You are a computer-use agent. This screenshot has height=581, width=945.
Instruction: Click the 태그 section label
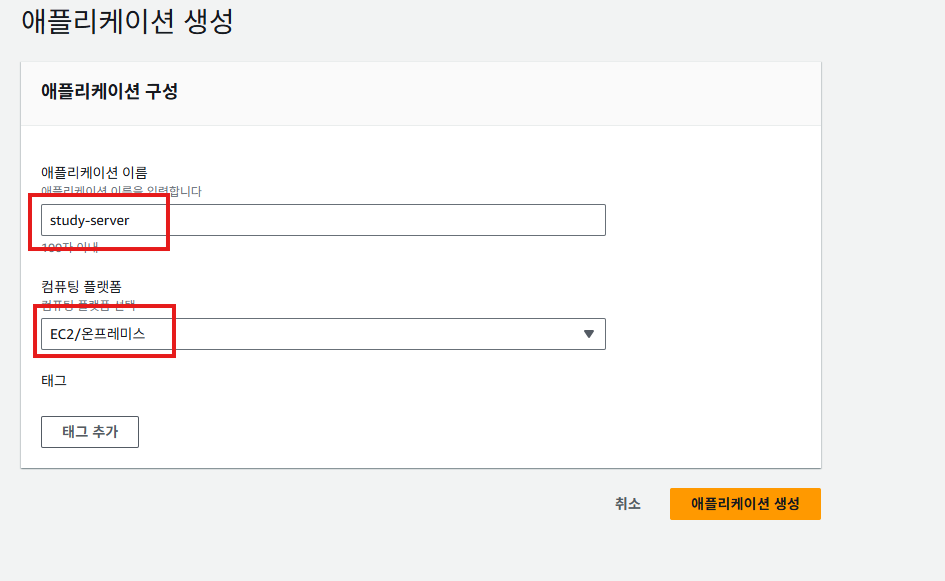54,380
